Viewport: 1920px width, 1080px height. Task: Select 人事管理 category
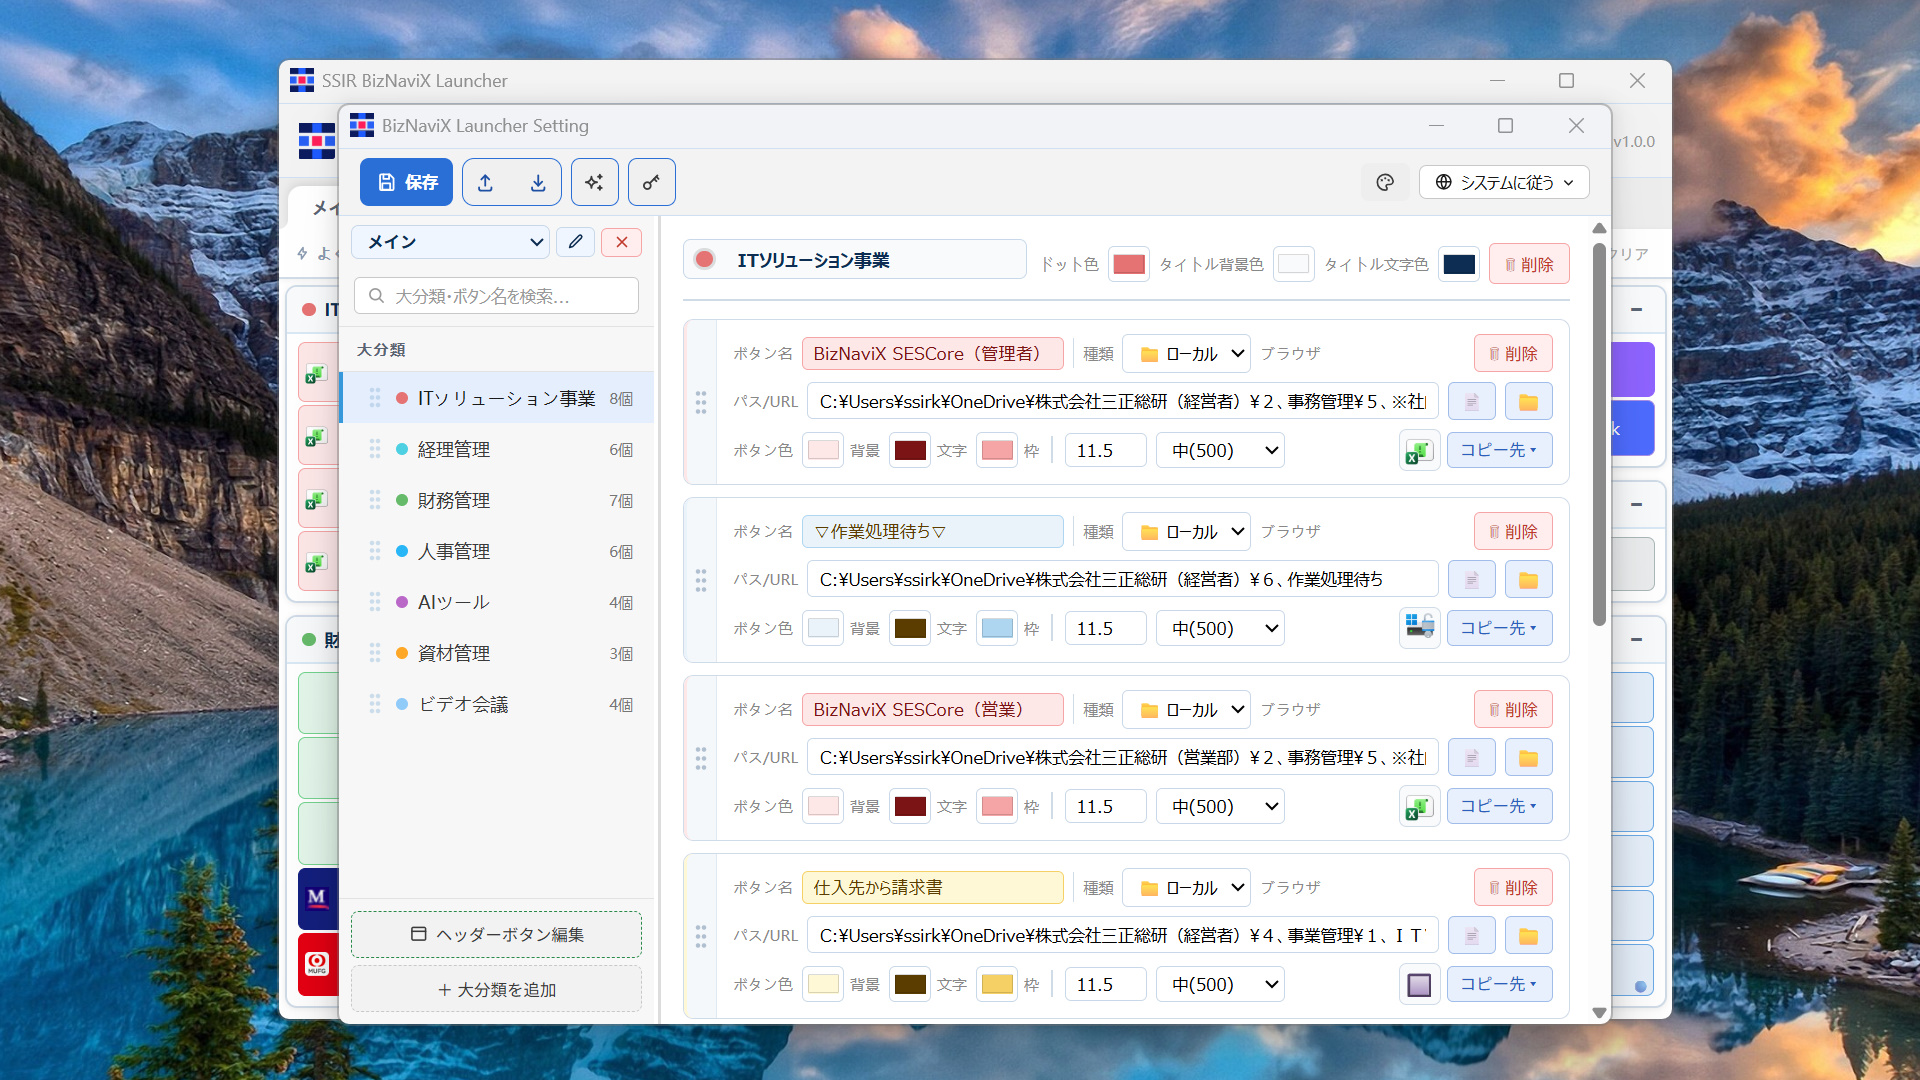pyautogui.click(x=497, y=551)
